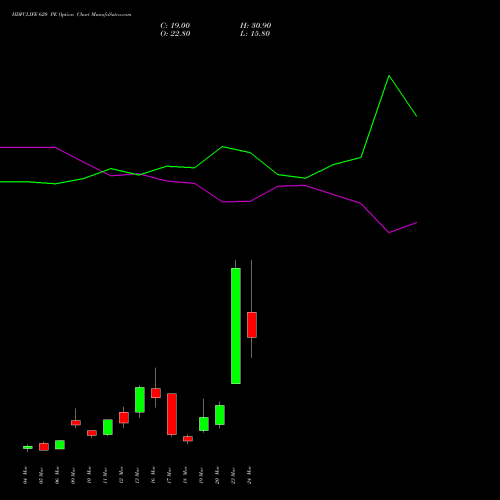500x500 pixels.
Task: Click the 06 Mar date label
Action: (58, 475)
